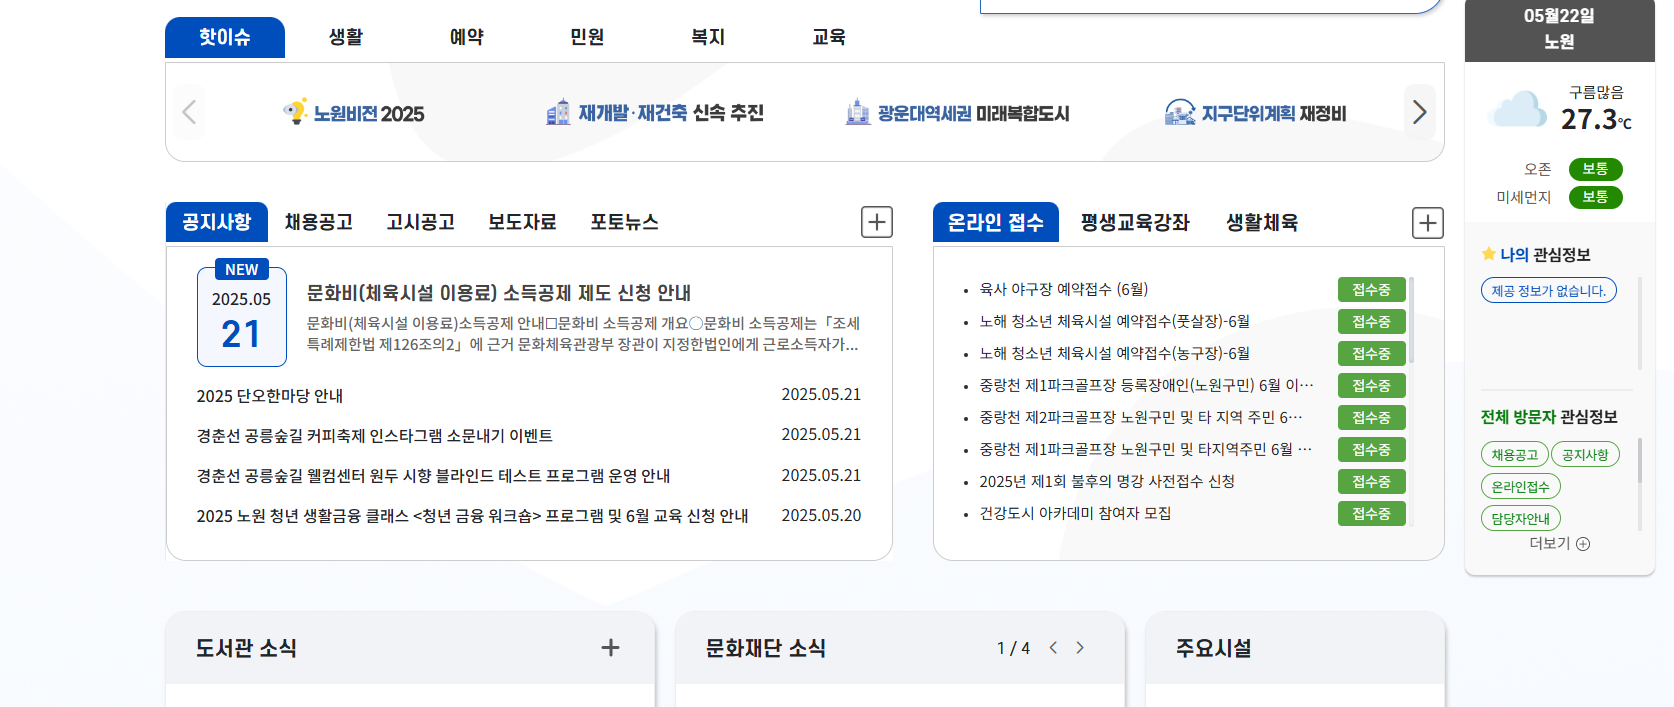Open 2025 노원 청년 생활금융 클래스 notice

(x=473, y=516)
